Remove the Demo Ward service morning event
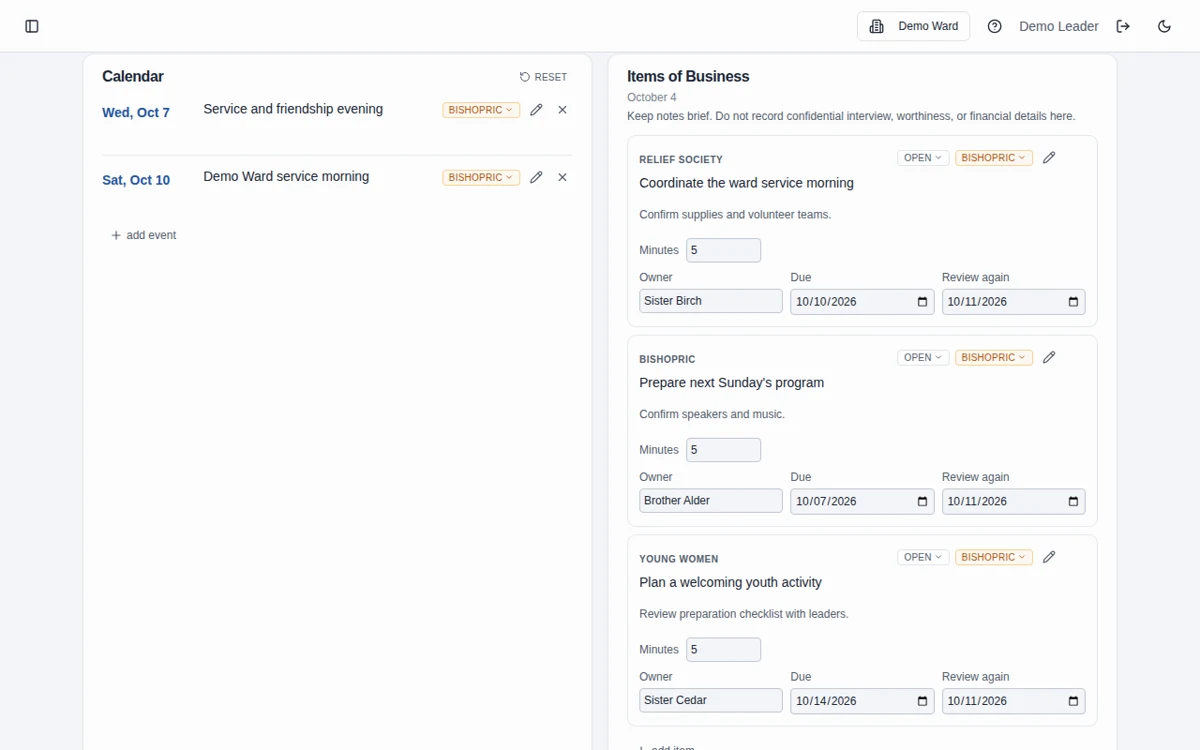1200x750 pixels. (x=562, y=177)
